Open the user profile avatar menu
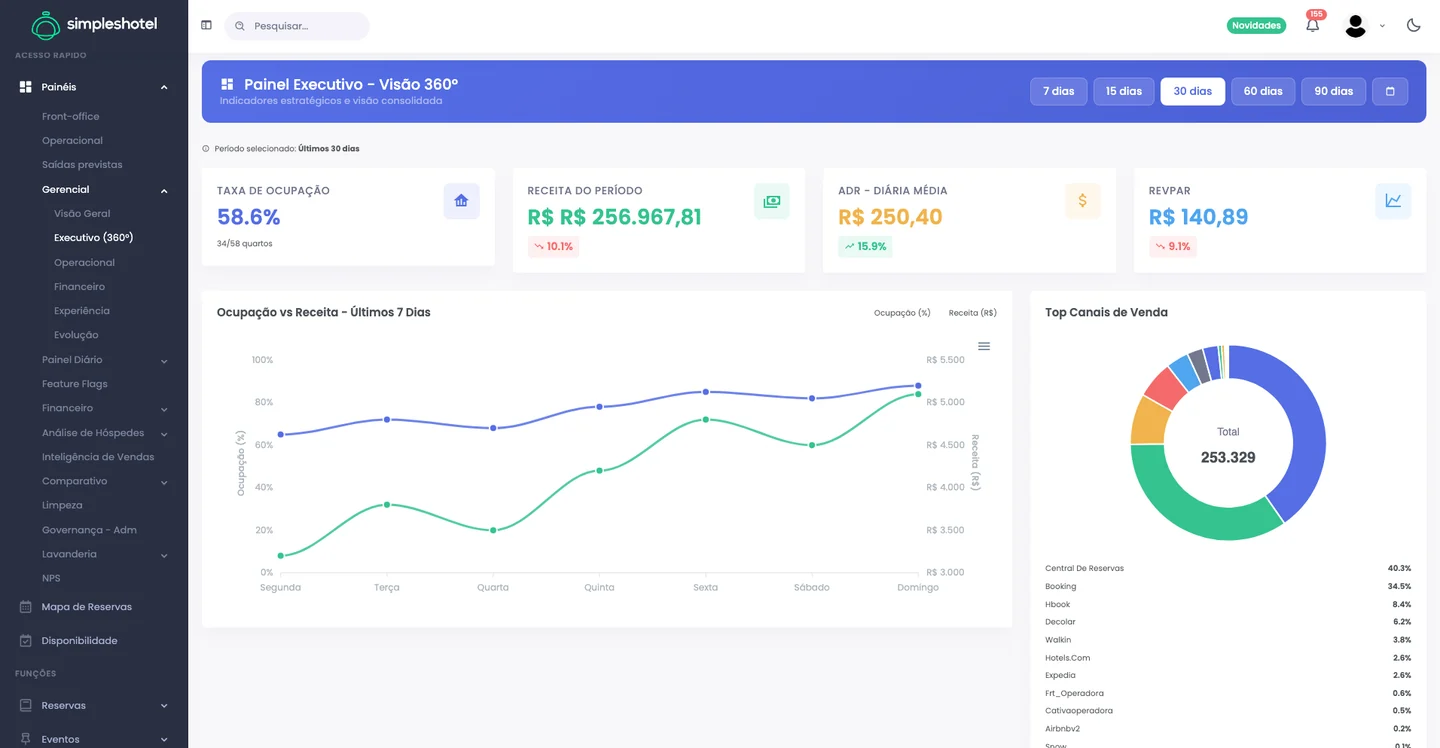This screenshot has width=1440, height=748. pyautogui.click(x=1355, y=26)
